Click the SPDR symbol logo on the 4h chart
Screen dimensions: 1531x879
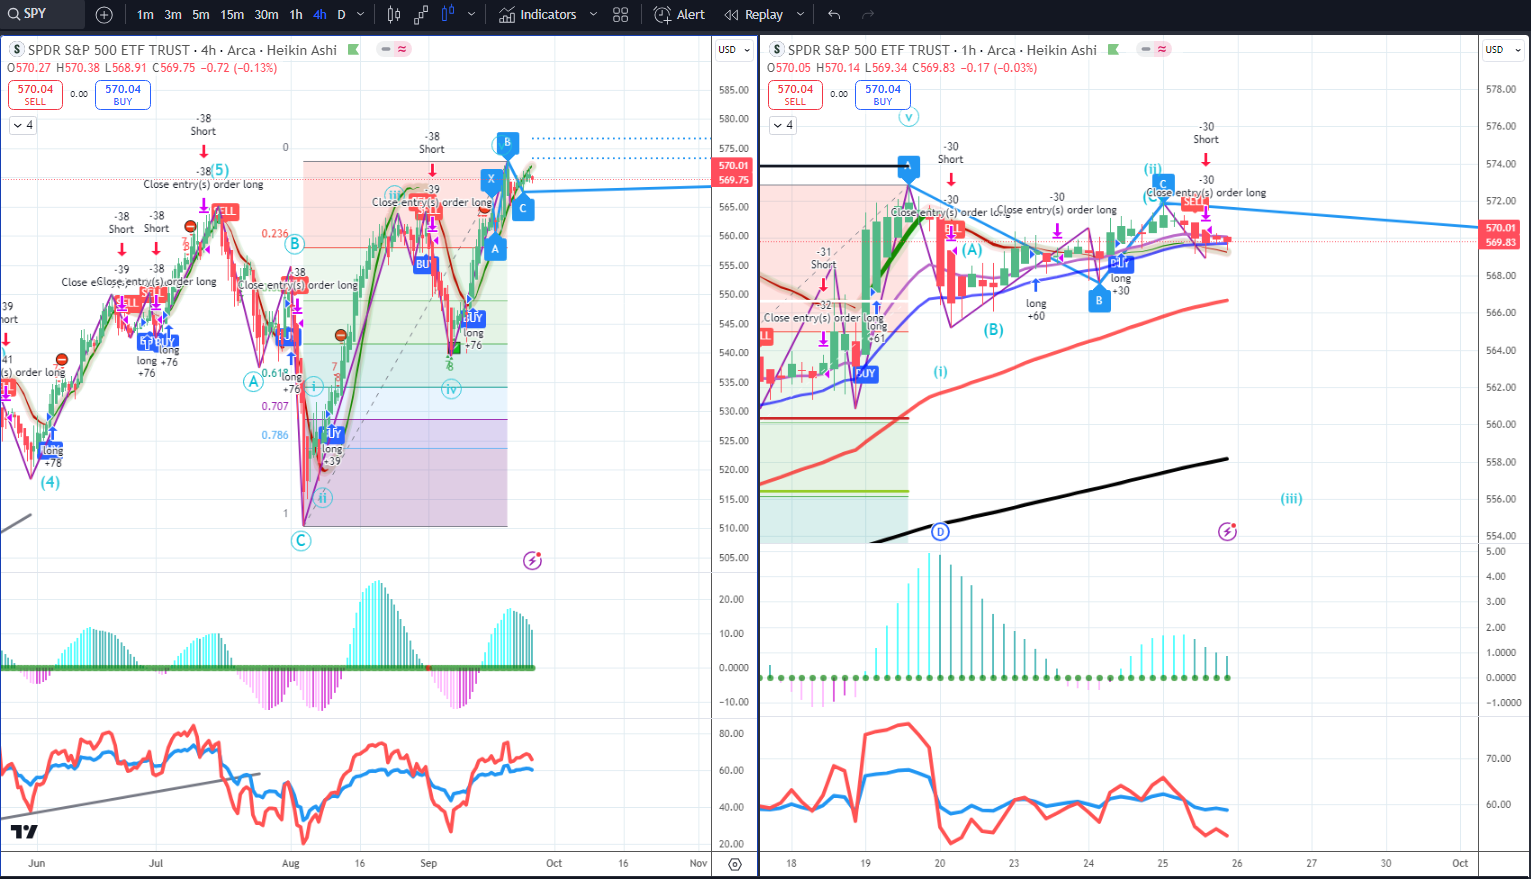tap(17, 50)
